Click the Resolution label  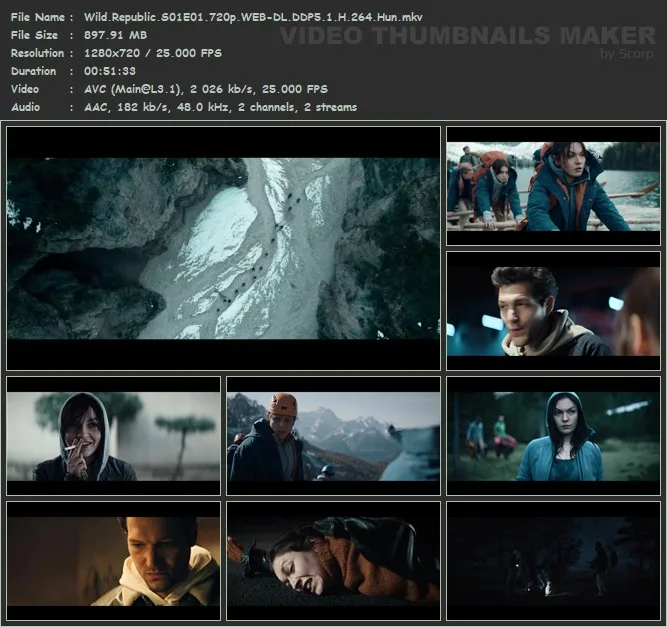point(37,53)
